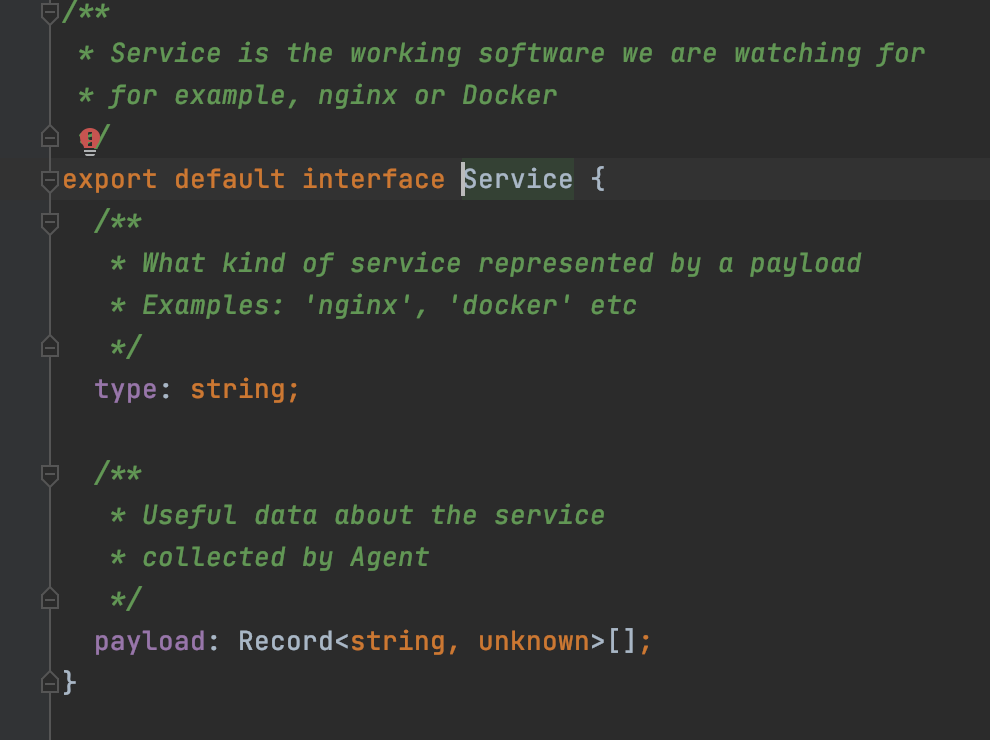Image resolution: width=990 pixels, height=740 pixels.
Task: Click the 'interface' keyword
Action: tap(374, 179)
